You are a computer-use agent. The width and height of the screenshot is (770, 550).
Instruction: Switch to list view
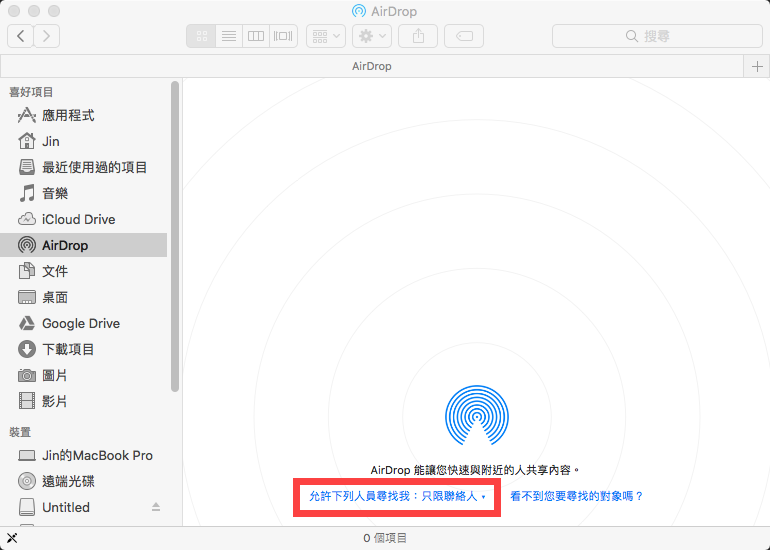pos(229,36)
